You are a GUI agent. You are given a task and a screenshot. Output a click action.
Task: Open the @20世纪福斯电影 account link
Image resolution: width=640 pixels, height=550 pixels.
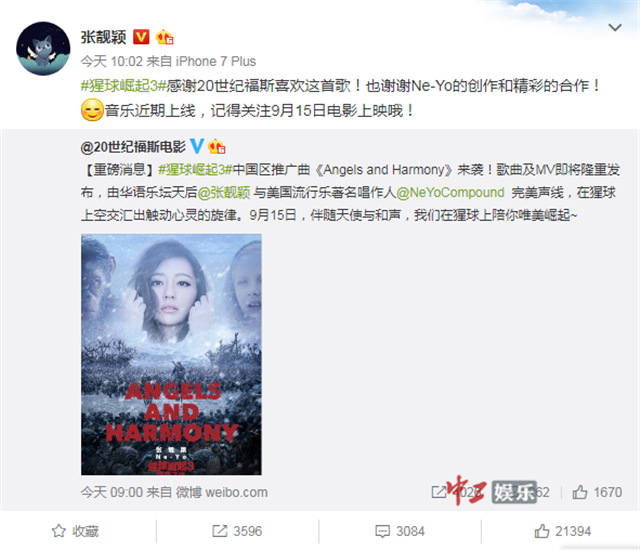coord(133,147)
